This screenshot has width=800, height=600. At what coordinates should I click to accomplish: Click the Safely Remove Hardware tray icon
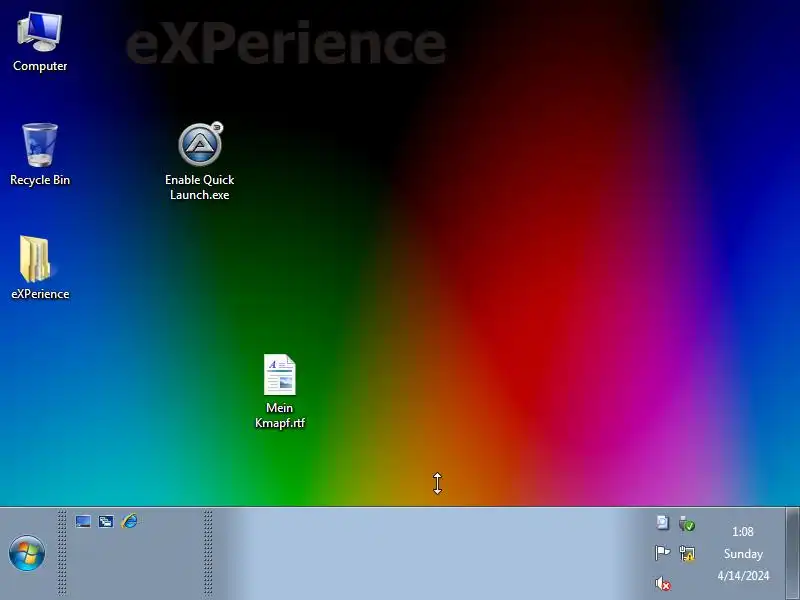point(687,523)
